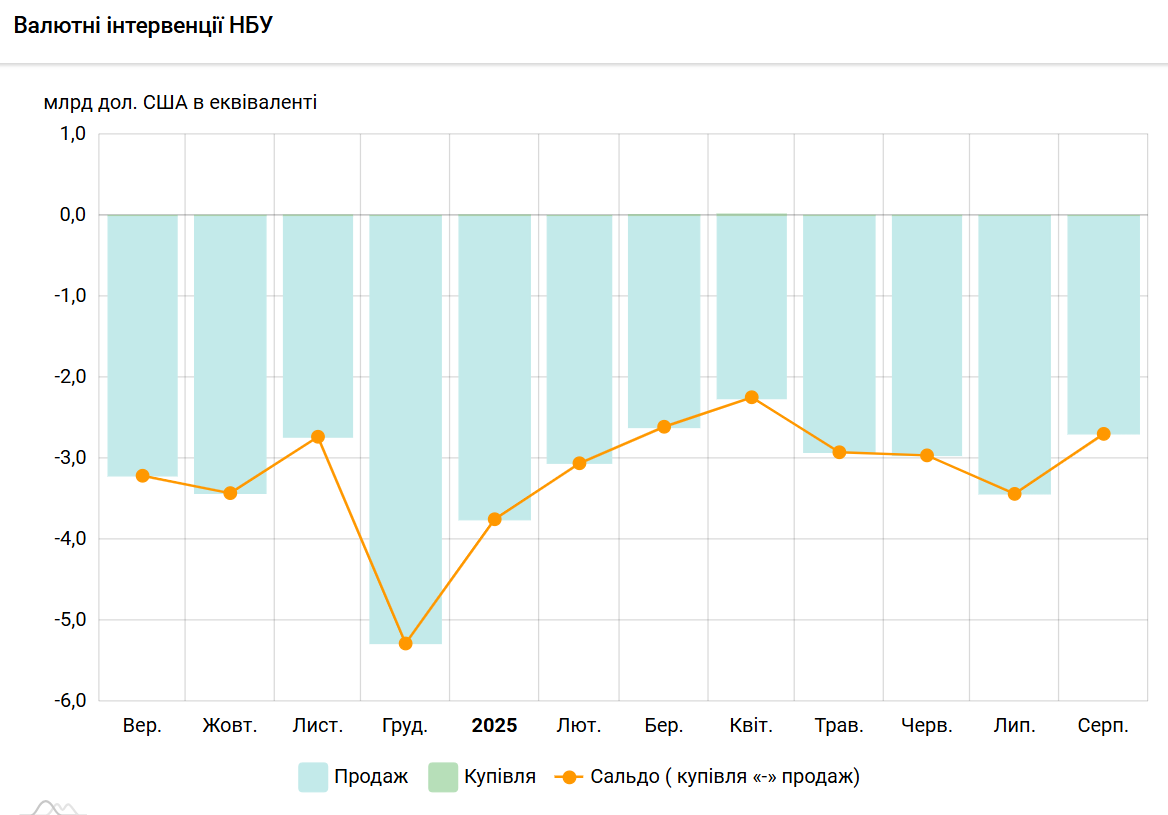Click the Черв. x-axis label
The image size is (1168, 815).
[927, 726]
